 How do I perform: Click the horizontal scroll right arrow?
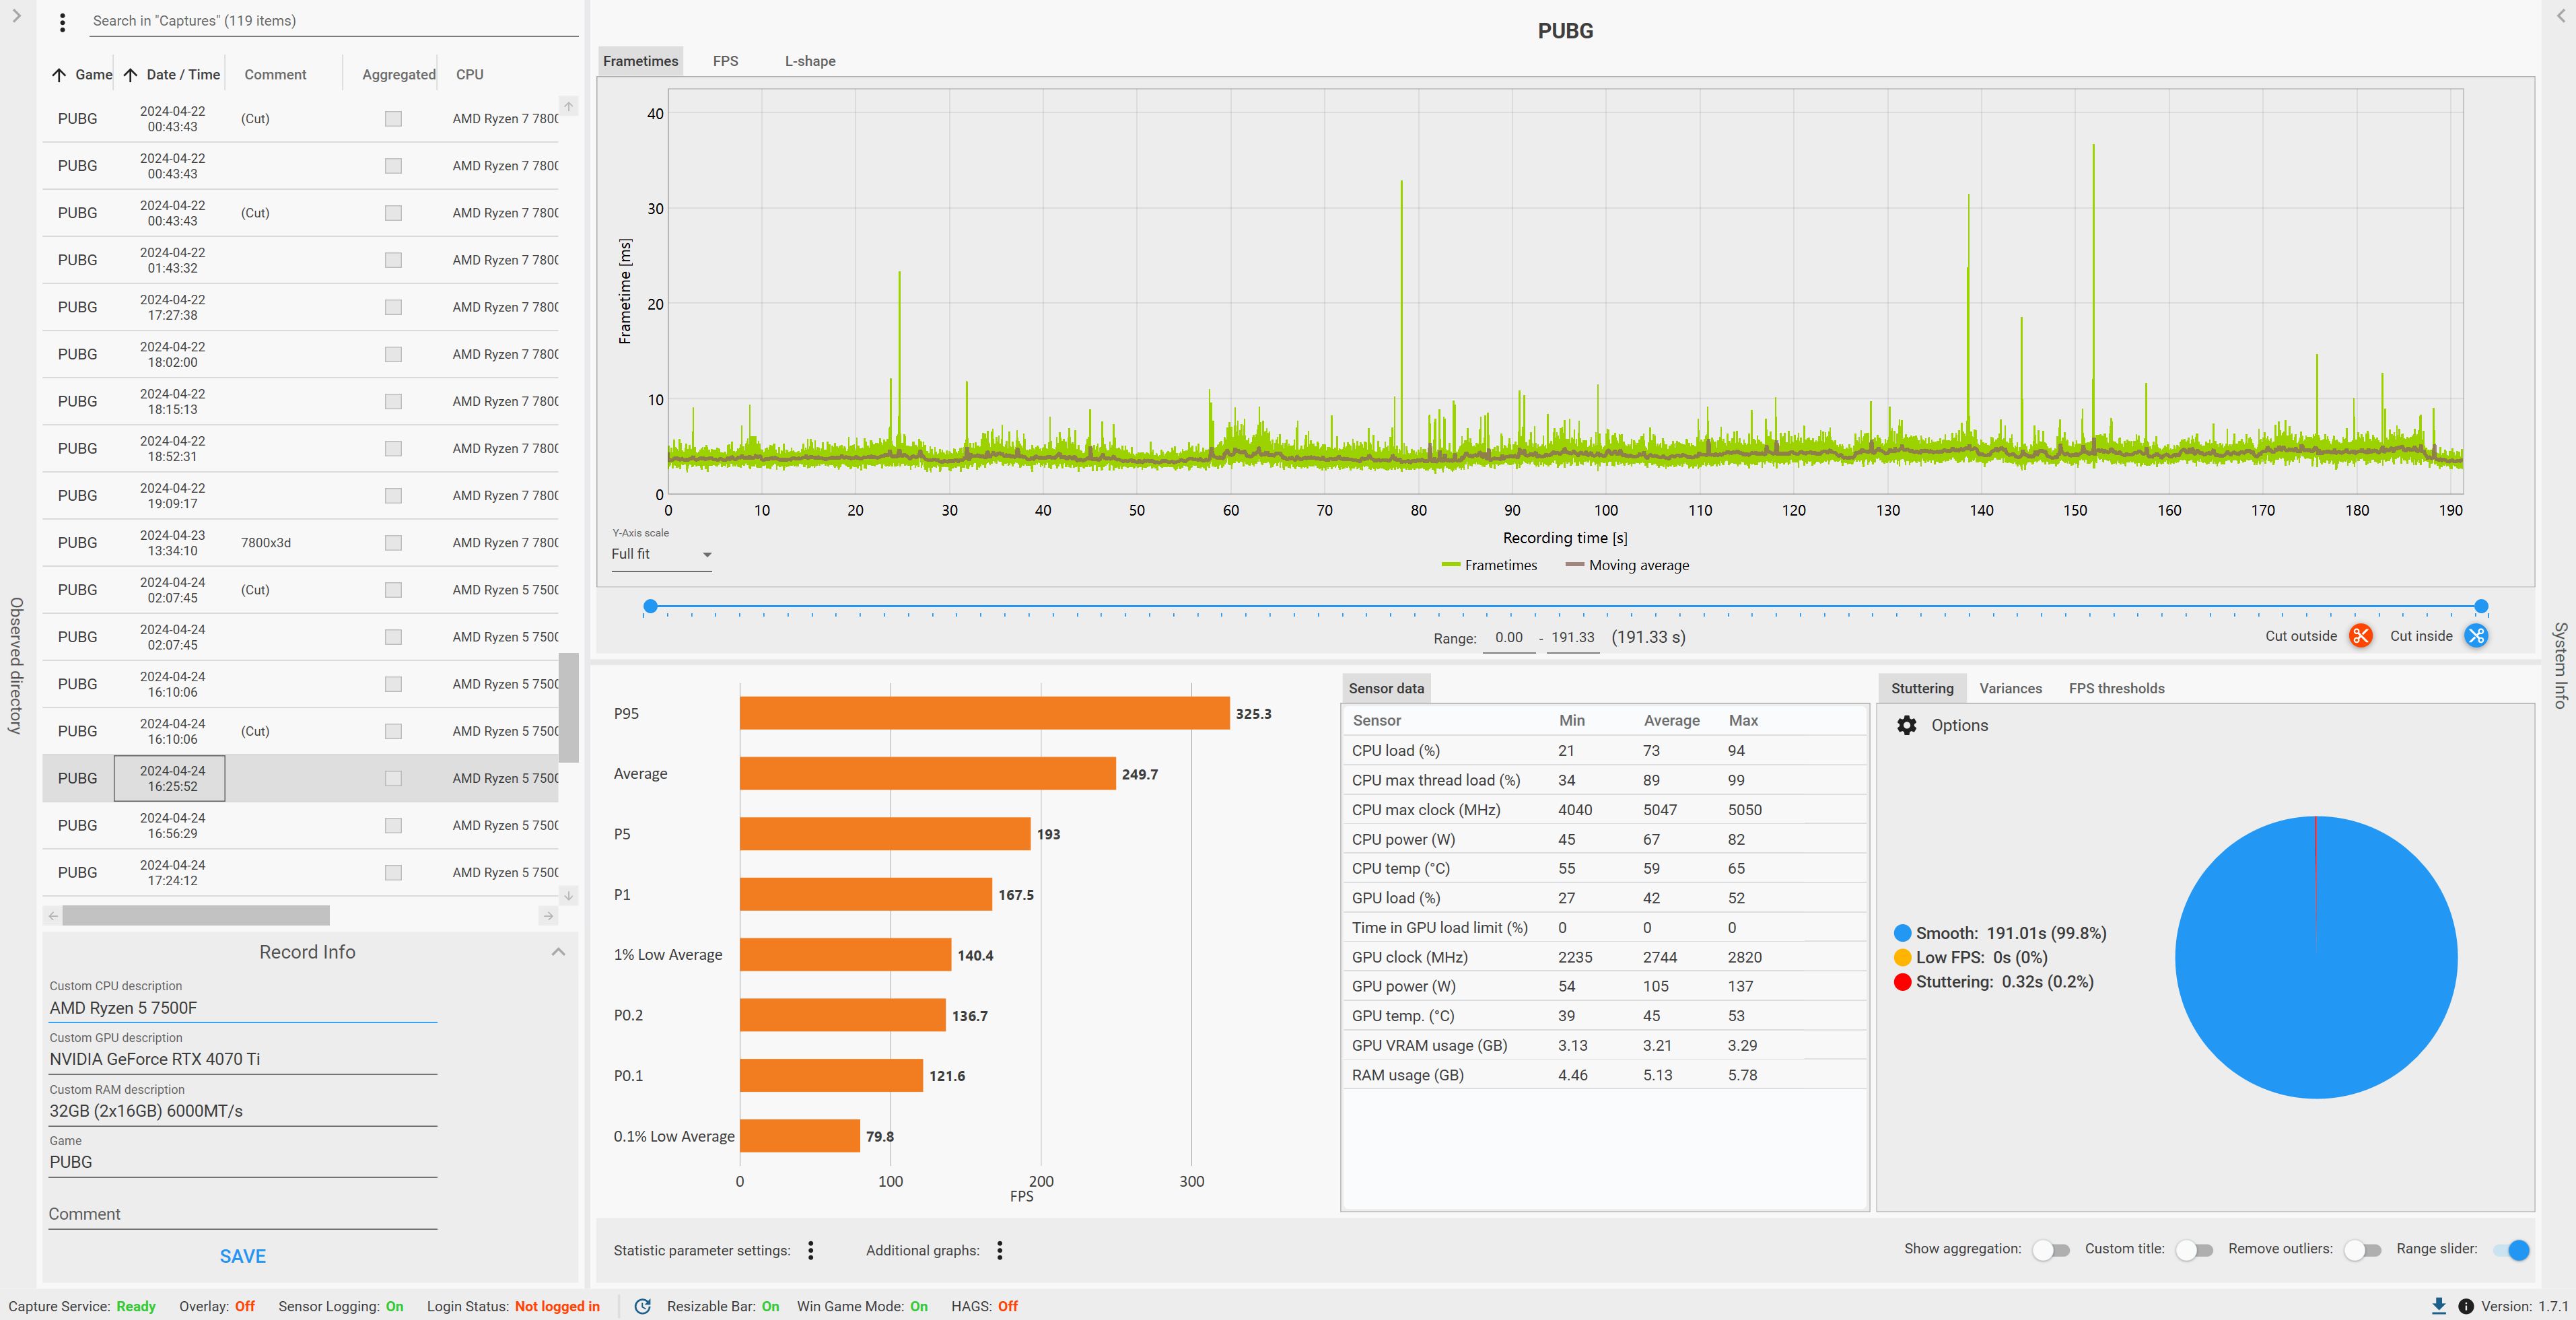click(x=548, y=915)
